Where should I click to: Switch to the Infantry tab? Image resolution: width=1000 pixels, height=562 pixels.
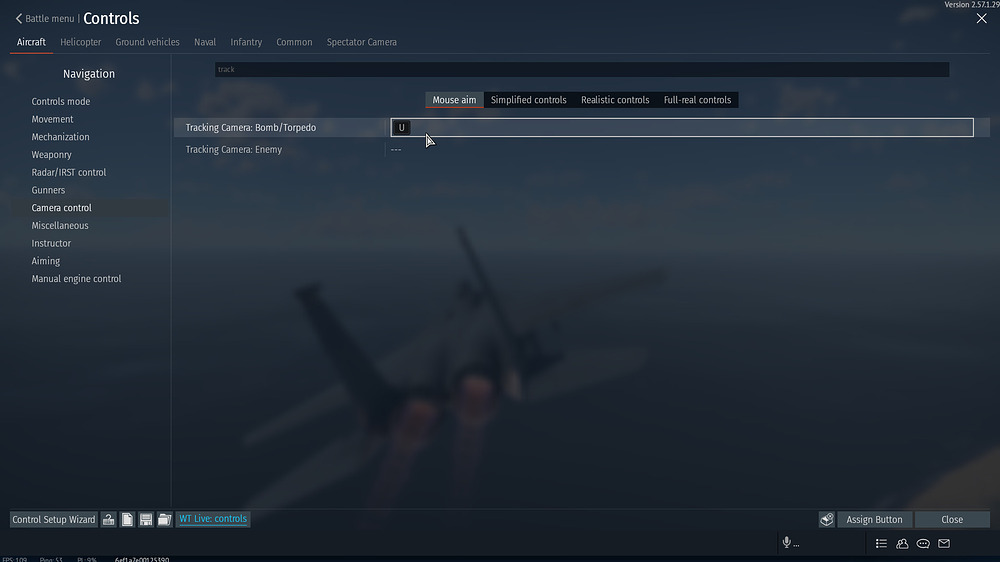pos(246,42)
